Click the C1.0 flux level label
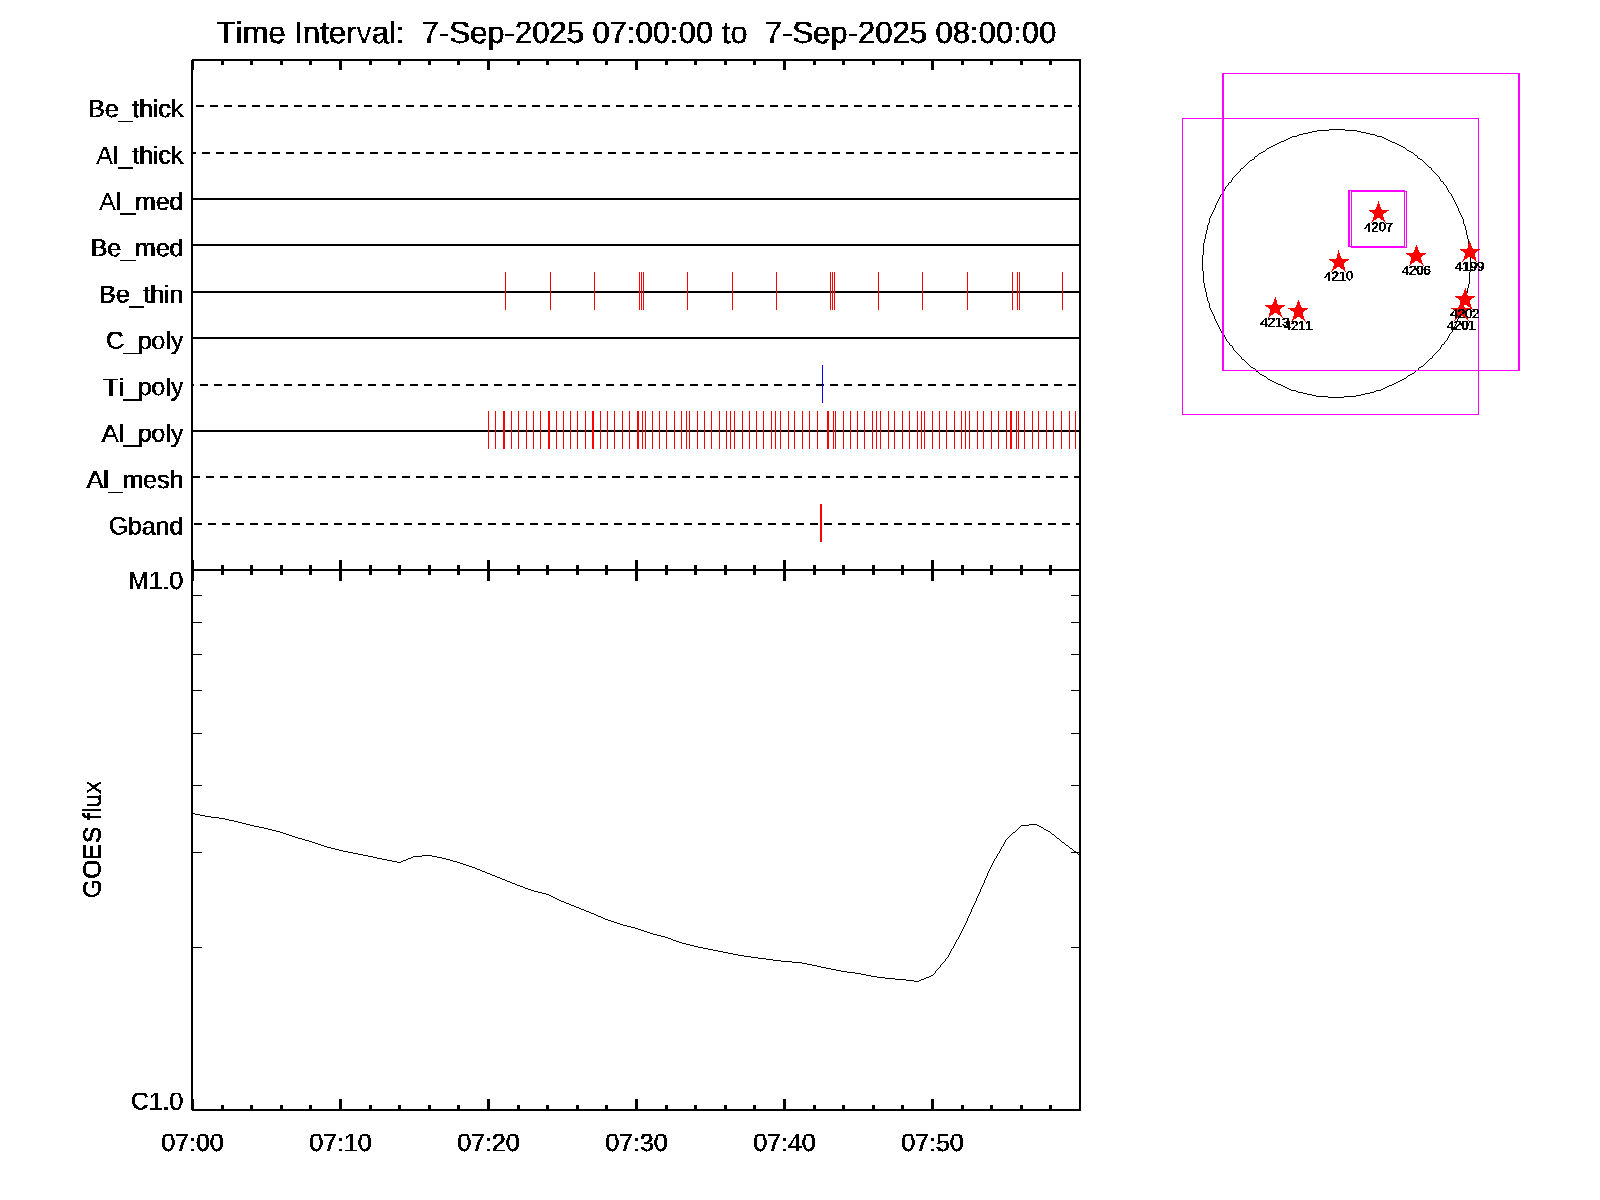This screenshot has width=1600, height=1200. [x=157, y=1101]
